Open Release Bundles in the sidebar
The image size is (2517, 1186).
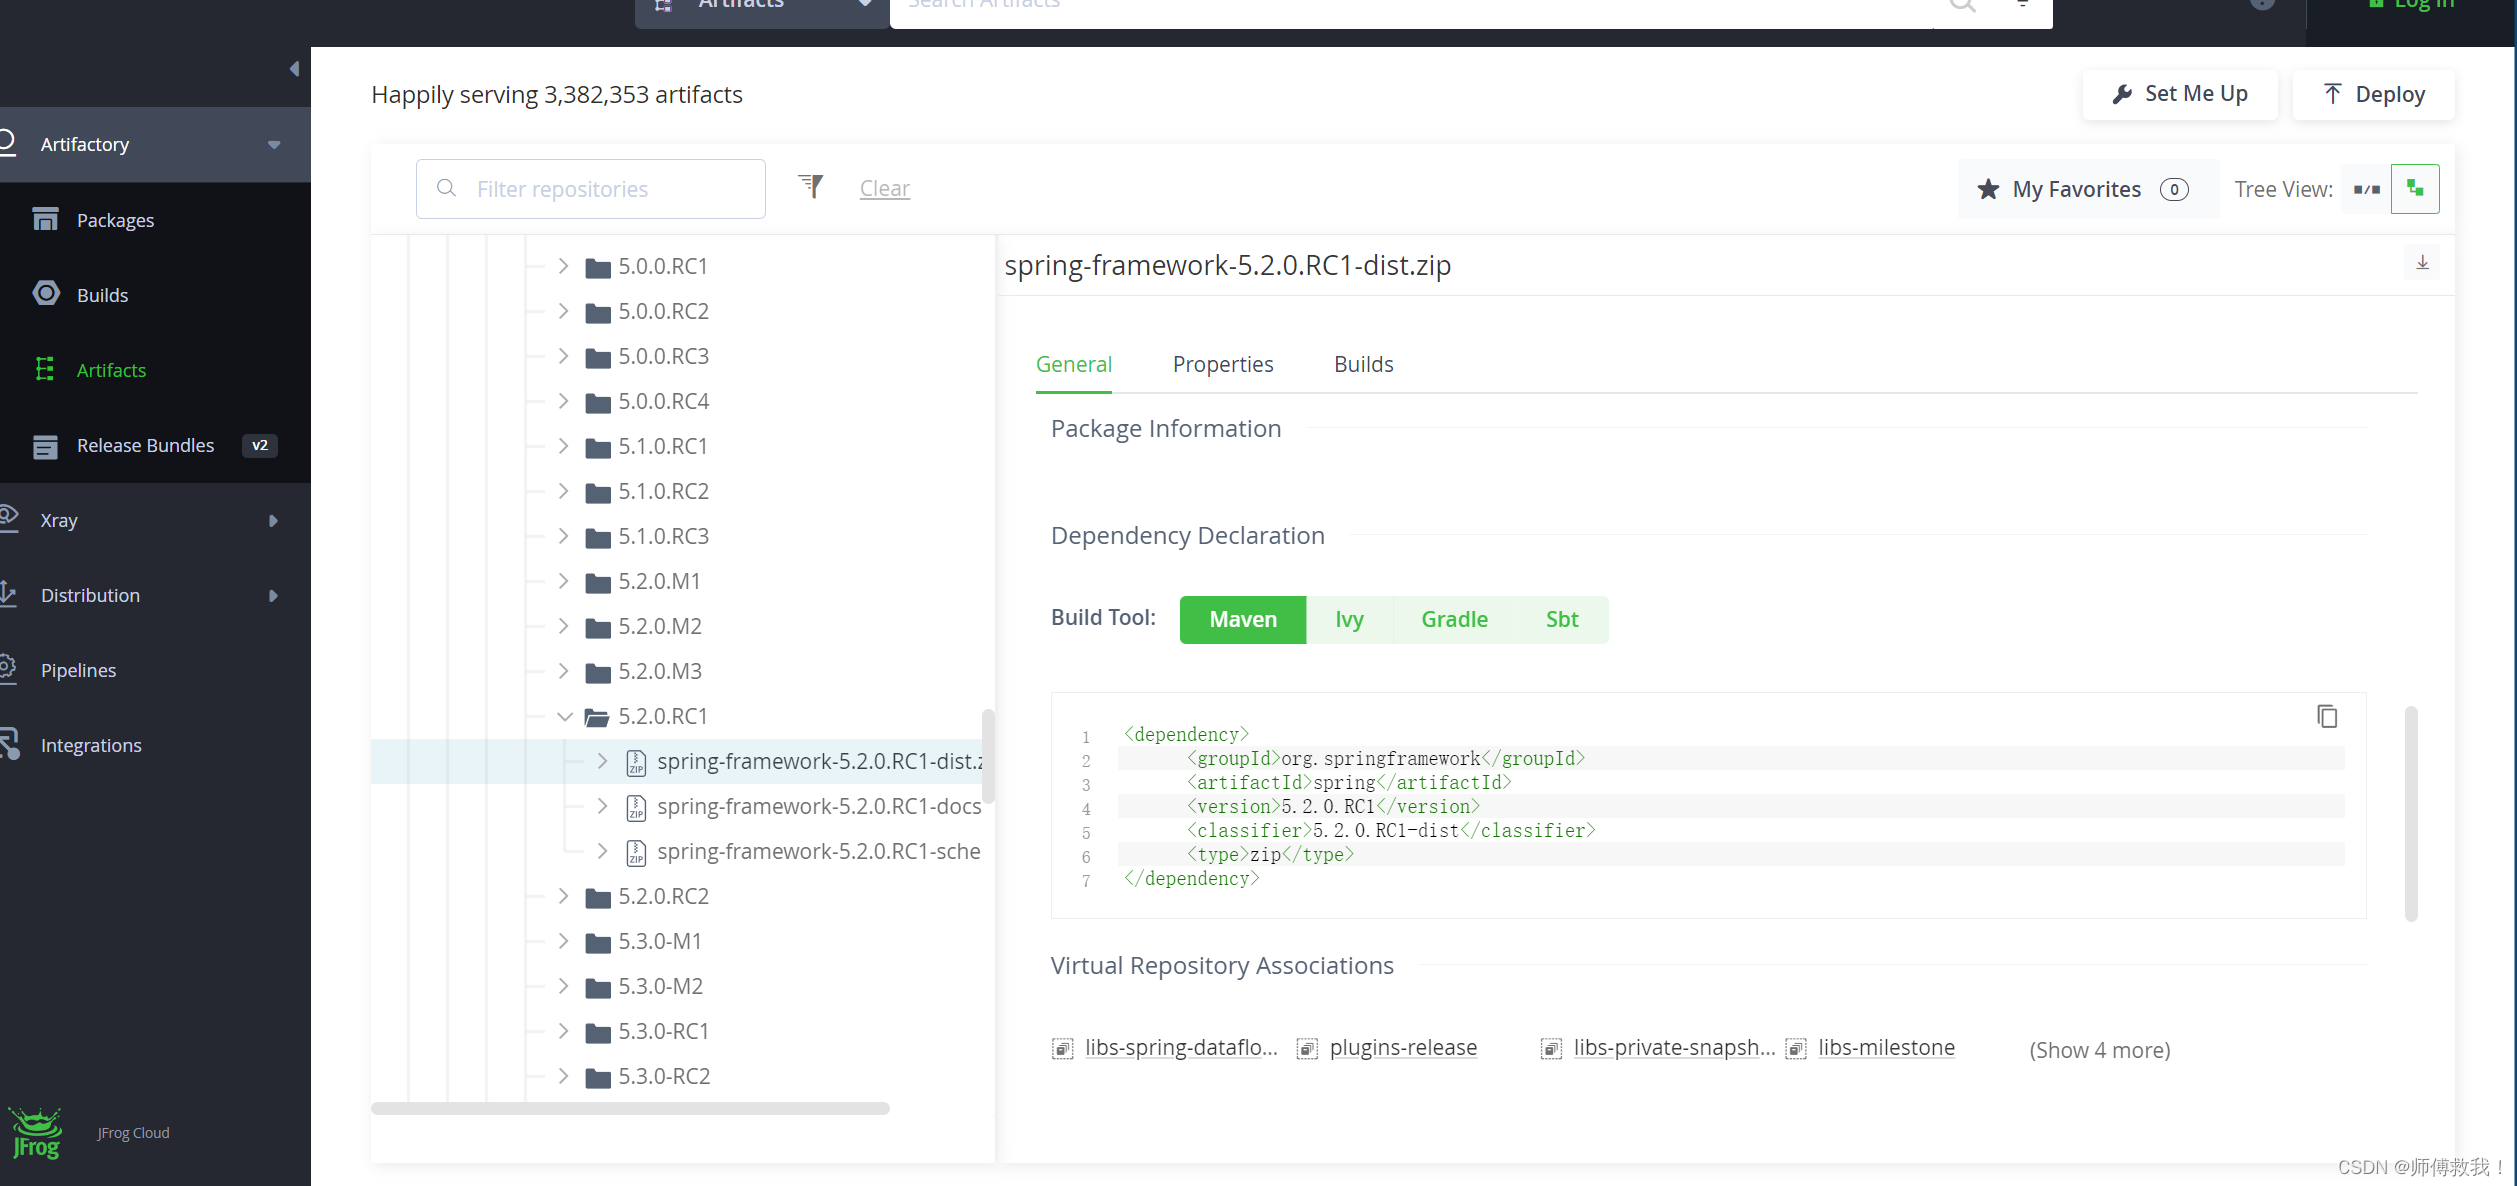145,445
